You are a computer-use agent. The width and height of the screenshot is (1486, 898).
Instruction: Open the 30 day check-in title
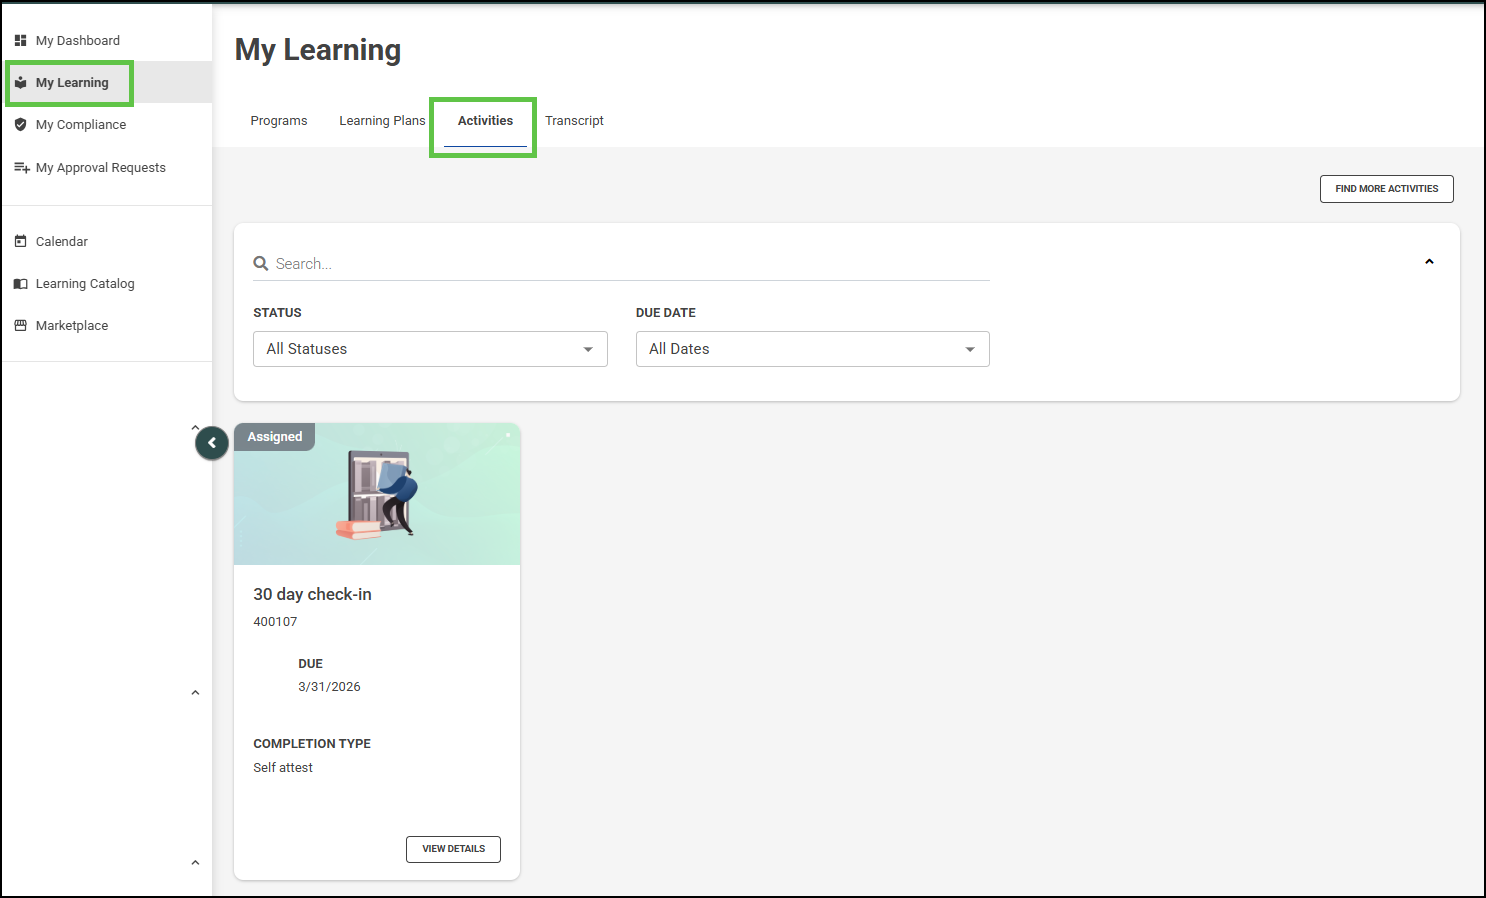click(x=312, y=594)
